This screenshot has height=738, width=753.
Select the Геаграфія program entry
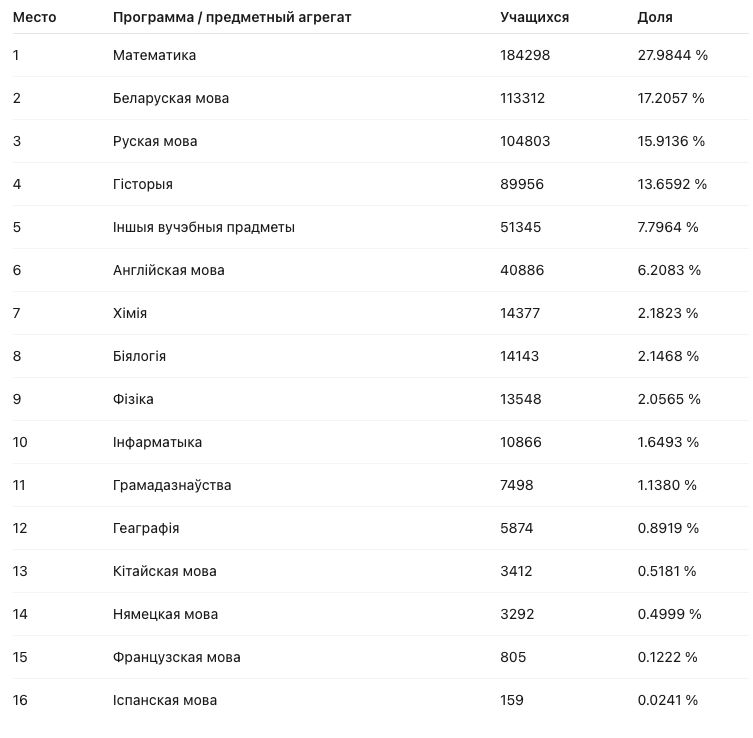click(x=146, y=528)
